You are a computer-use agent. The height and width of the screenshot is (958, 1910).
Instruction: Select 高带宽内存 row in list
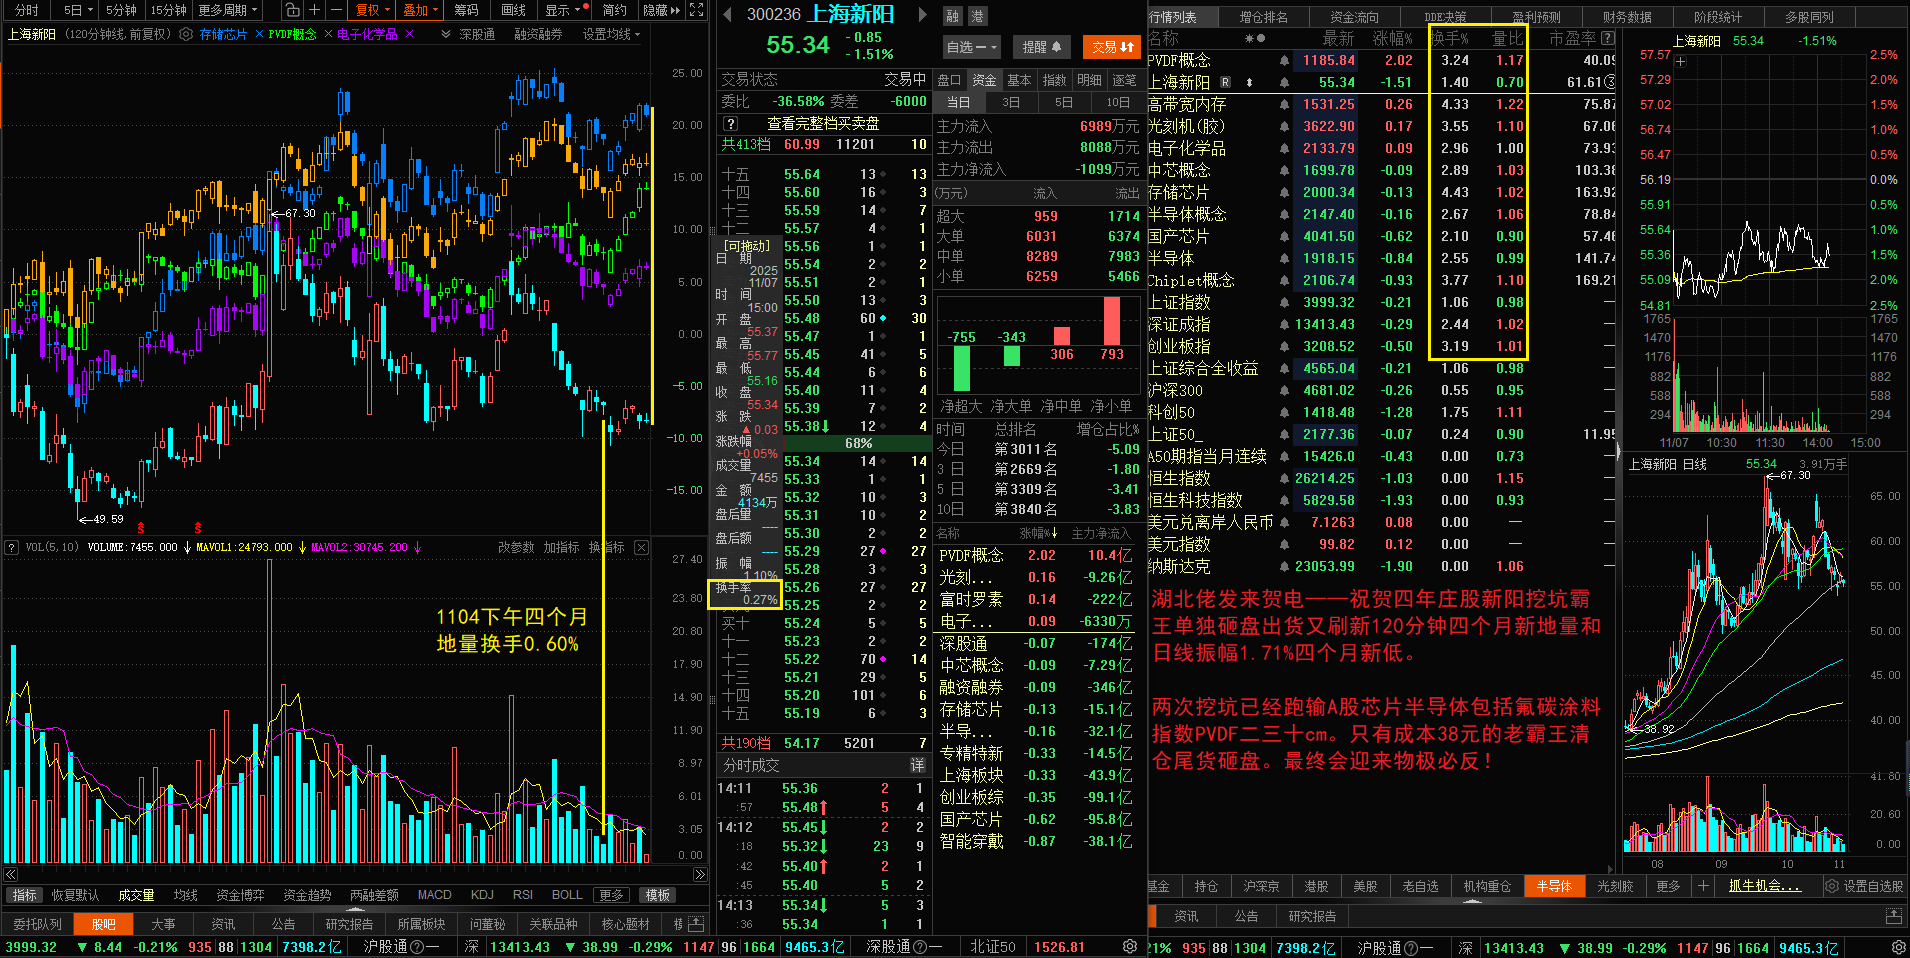pos(1380,104)
